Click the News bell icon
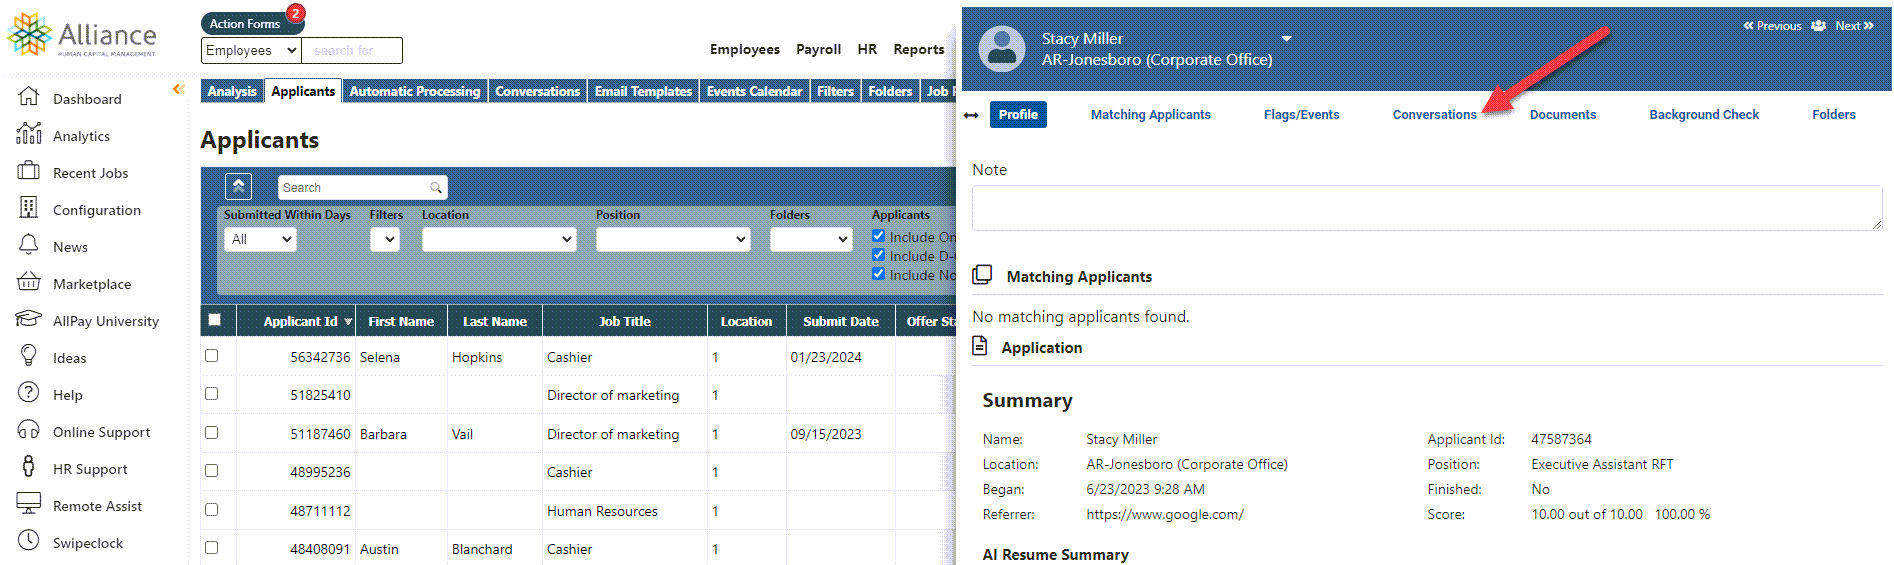 click(x=29, y=245)
